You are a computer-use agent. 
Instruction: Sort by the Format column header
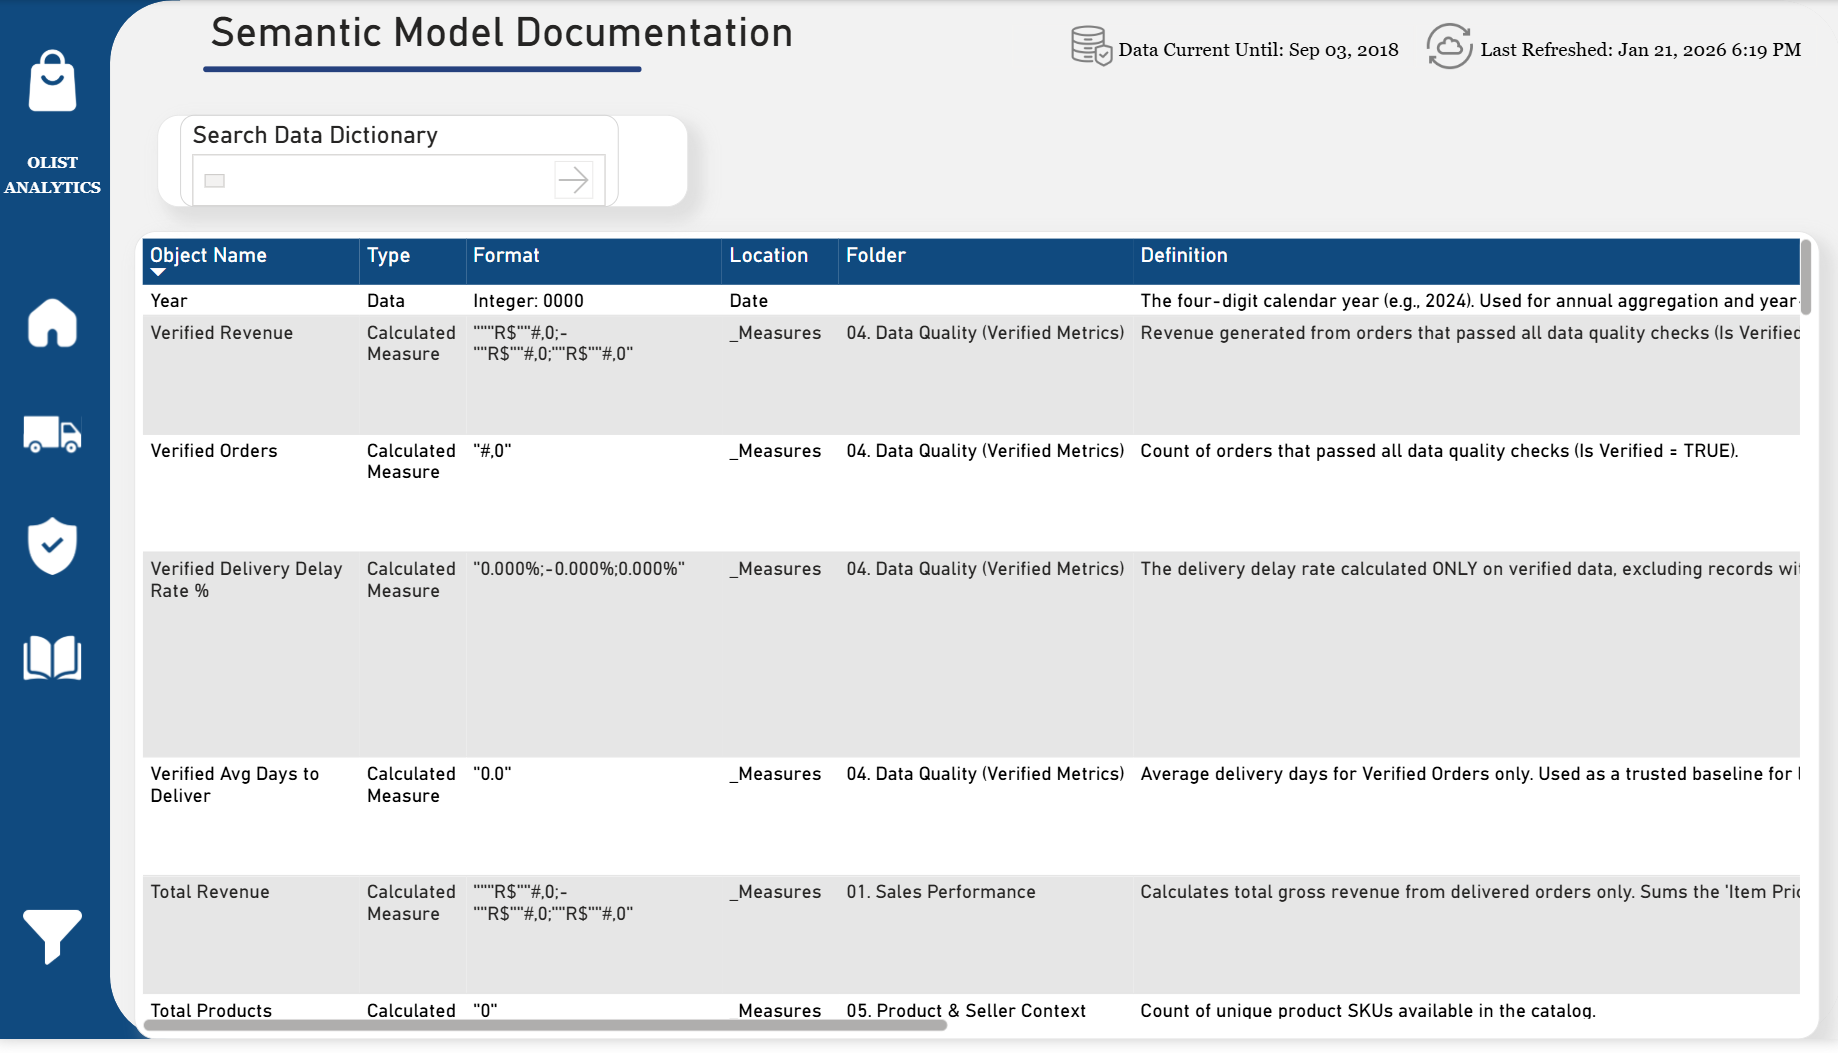coord(506,255)
